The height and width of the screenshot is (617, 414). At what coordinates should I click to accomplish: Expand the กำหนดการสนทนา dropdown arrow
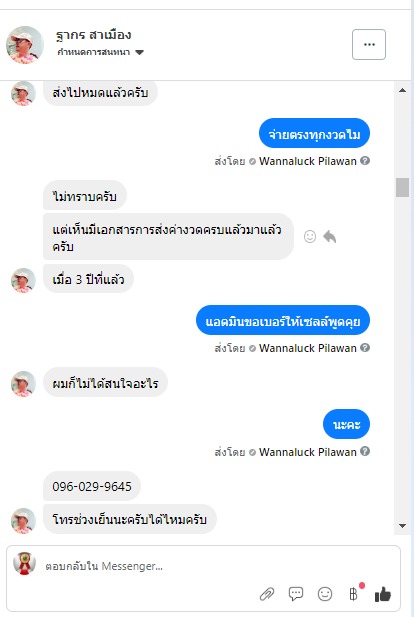139,52
